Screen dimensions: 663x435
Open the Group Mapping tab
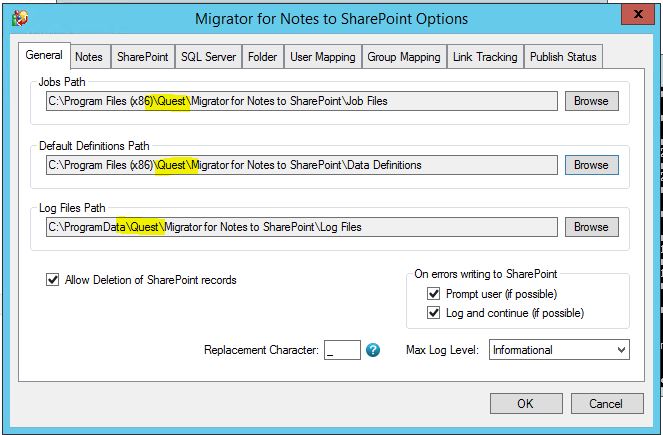coord(404,57)
